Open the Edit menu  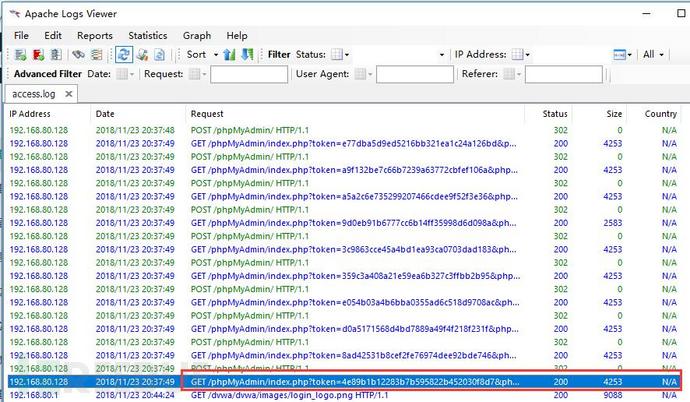pyautogui.click(x=53, y=36)
